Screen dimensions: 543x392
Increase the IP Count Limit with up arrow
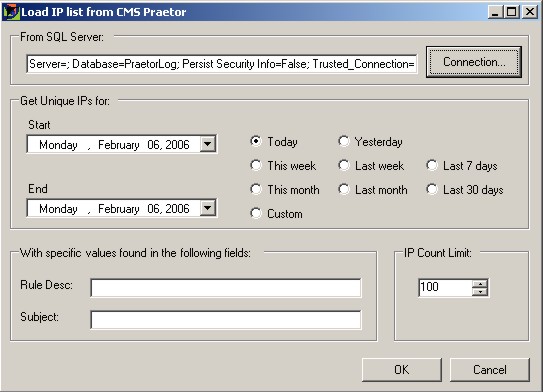[x=480, y=284]
